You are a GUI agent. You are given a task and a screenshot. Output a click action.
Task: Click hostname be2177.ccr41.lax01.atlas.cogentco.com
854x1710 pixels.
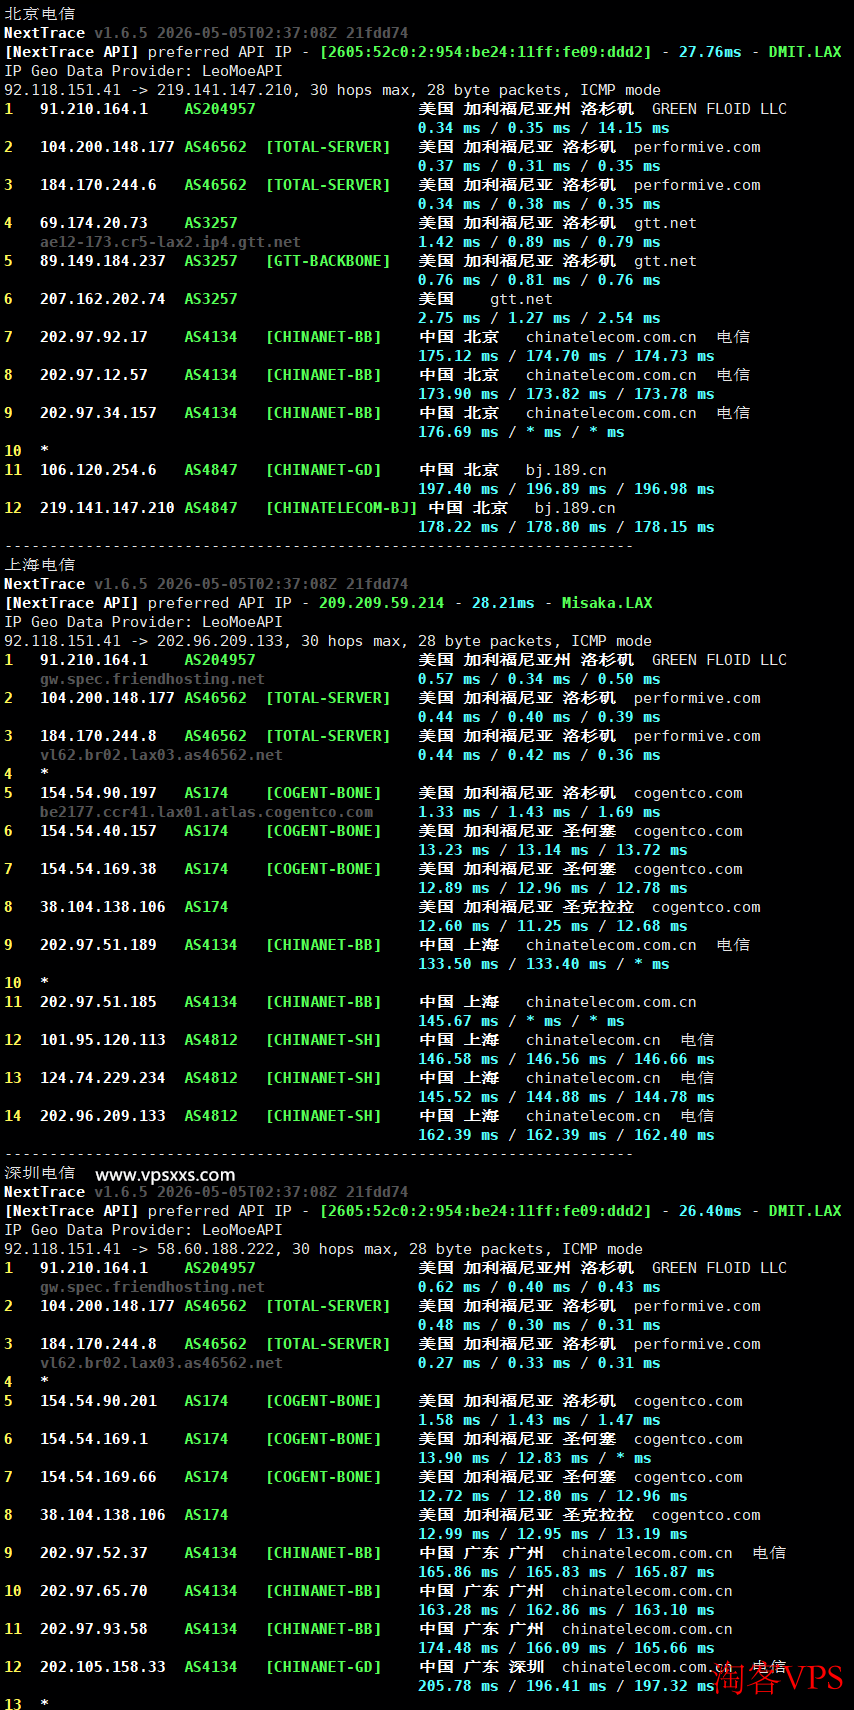click(206, 812)
